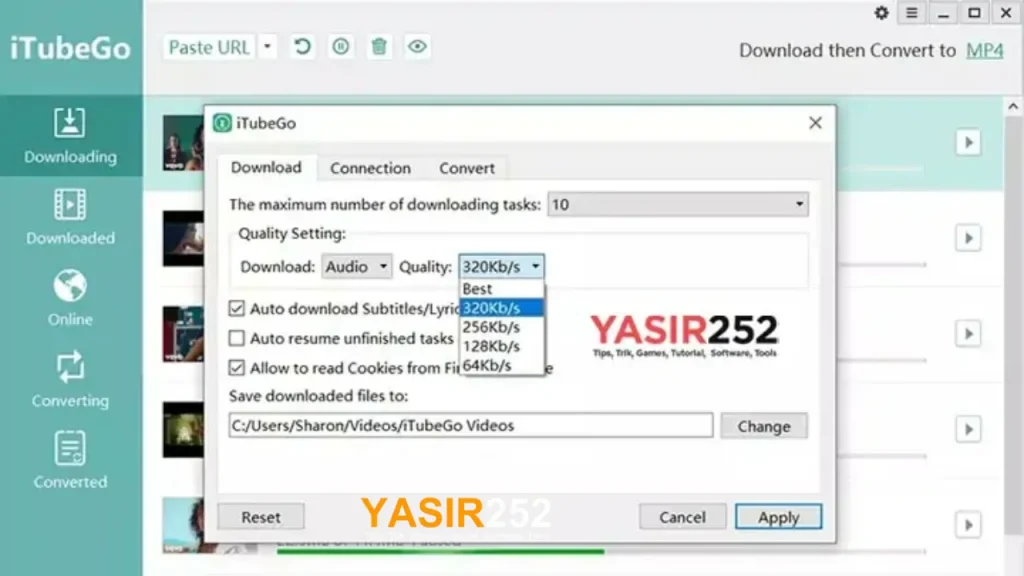Expand the Paste URL dropdown arrow

(267, 47)
